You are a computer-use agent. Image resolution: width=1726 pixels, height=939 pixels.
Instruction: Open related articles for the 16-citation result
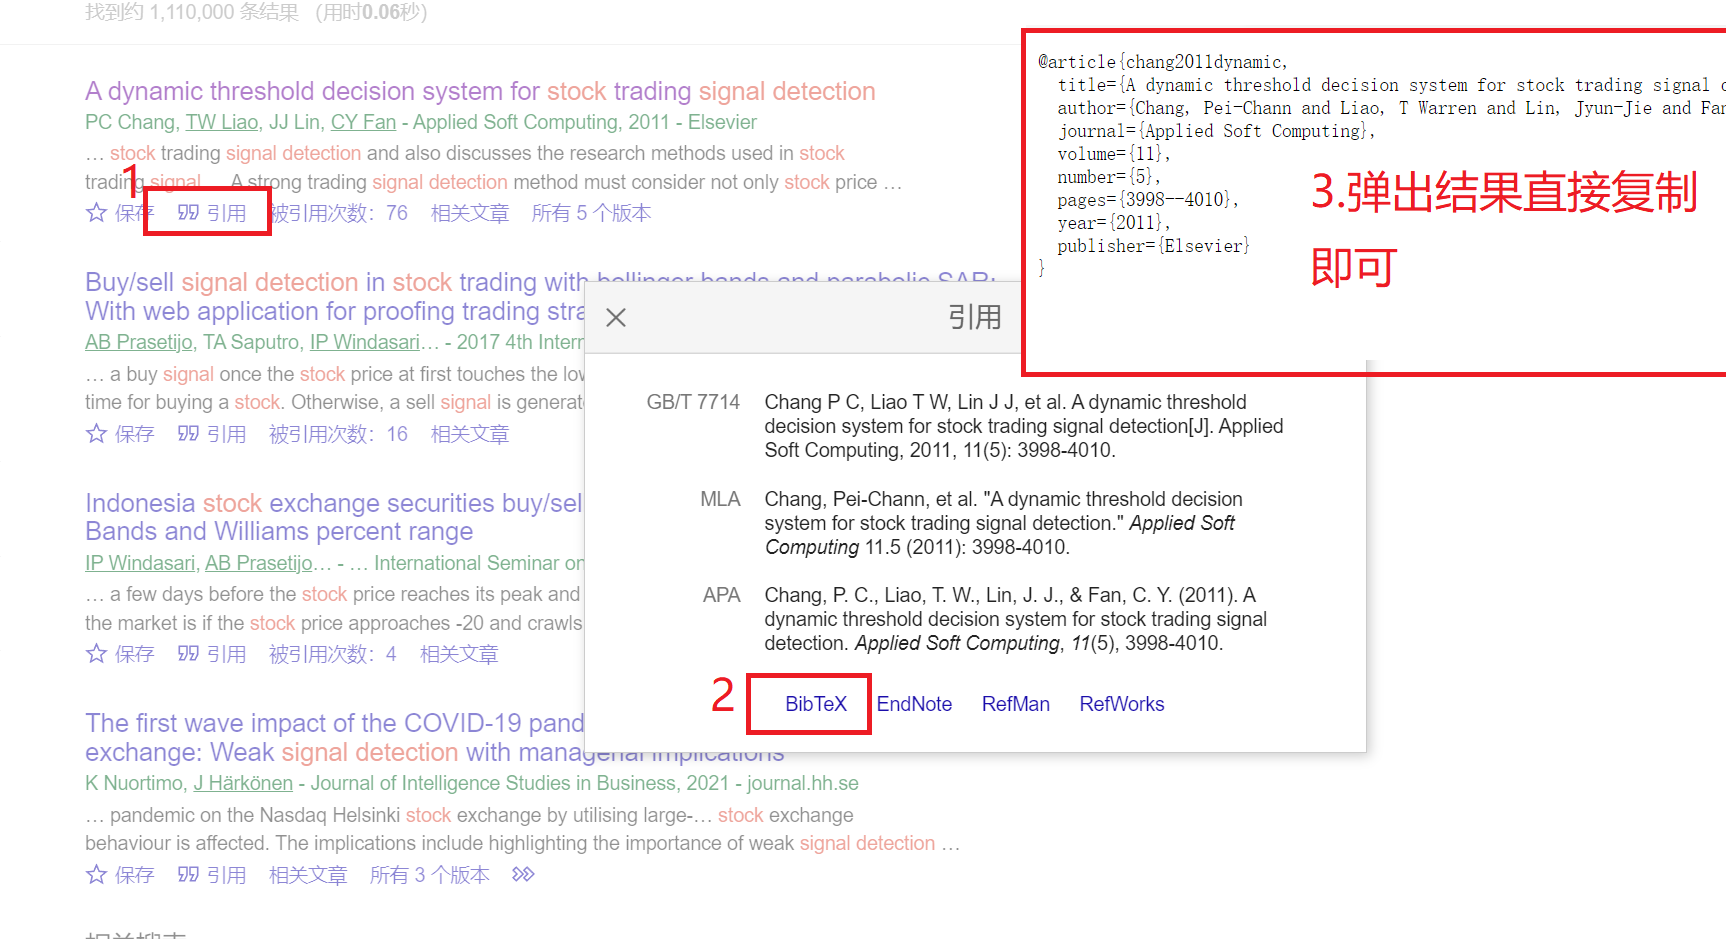(x=469, y=434)
